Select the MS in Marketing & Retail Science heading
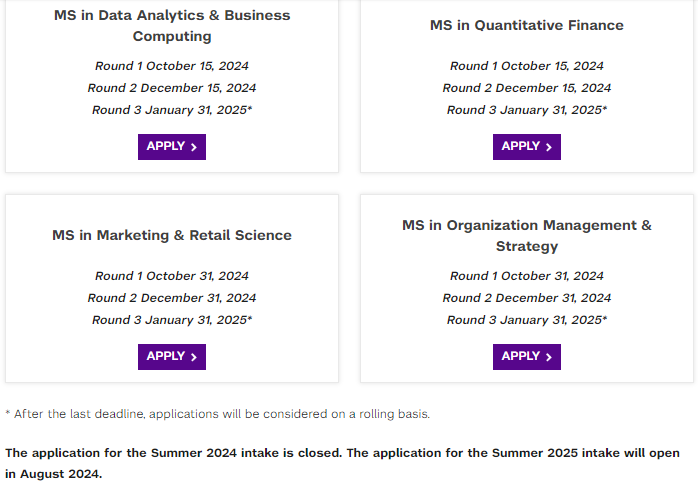Image resolution: width=698 pixels, height=484 pixels. [x=172, y=235]
